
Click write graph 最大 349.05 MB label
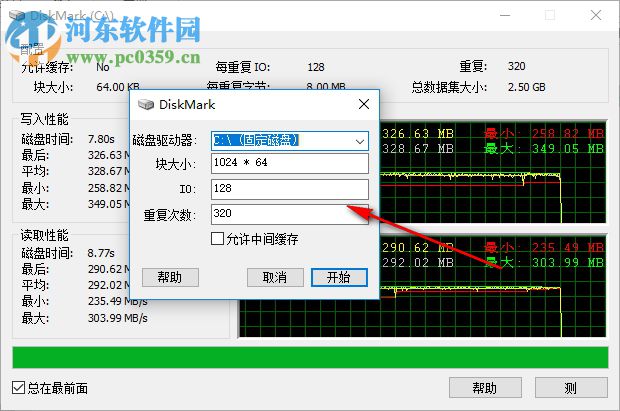pyautogui.click(x=544, y=149)
